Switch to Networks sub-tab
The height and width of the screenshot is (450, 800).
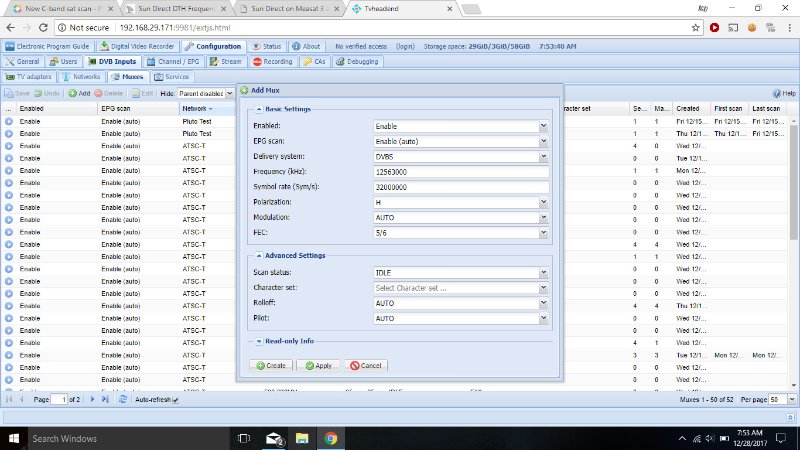(81, 77)
